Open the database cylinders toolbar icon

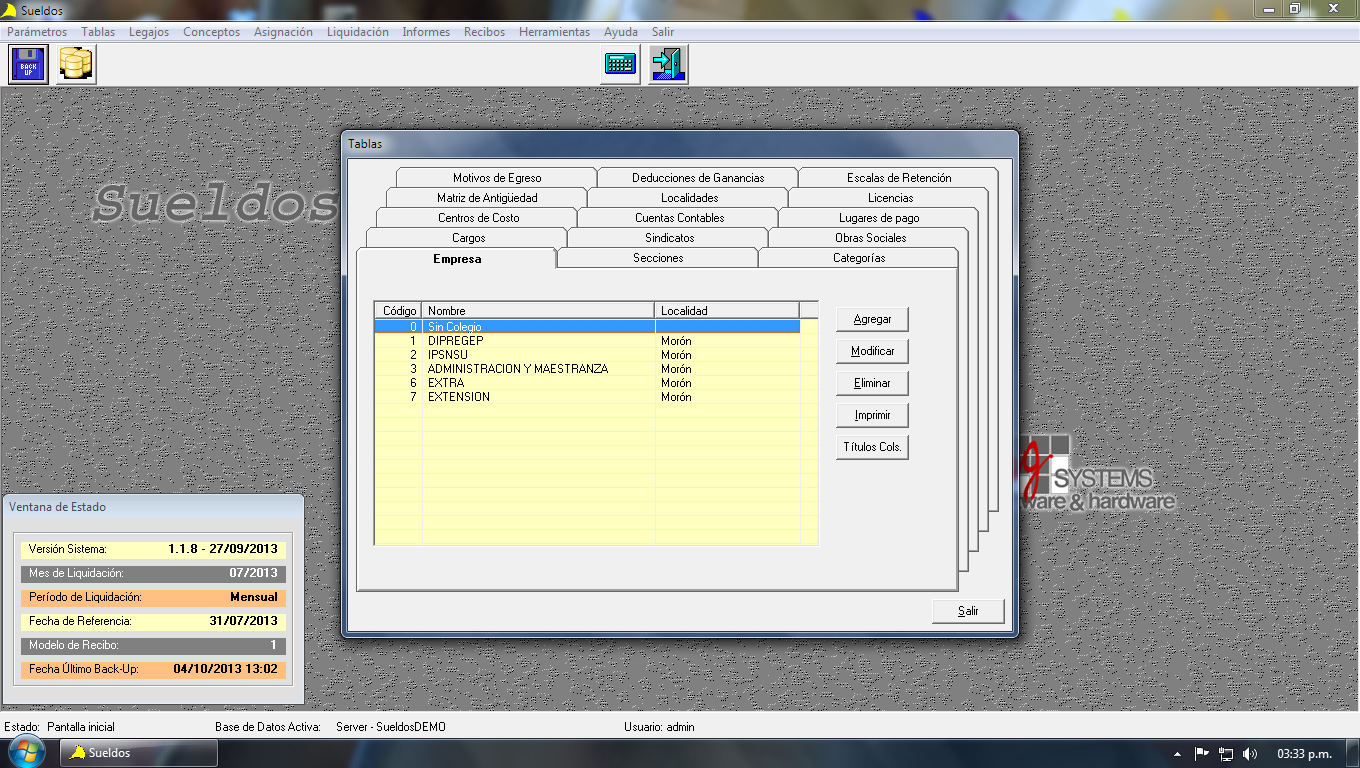(x=76, y=65)
